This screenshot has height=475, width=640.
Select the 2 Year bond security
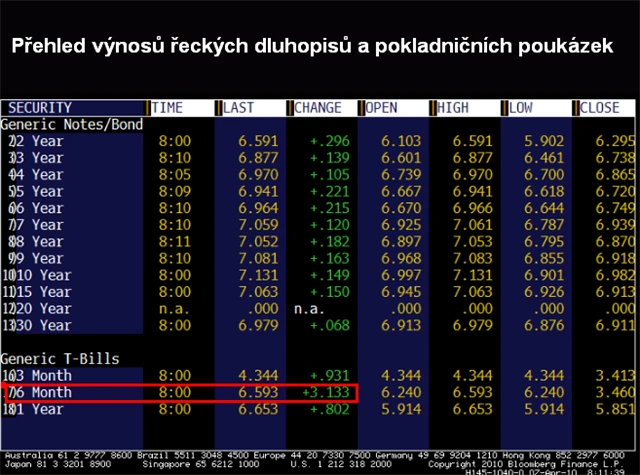point(40,142)
